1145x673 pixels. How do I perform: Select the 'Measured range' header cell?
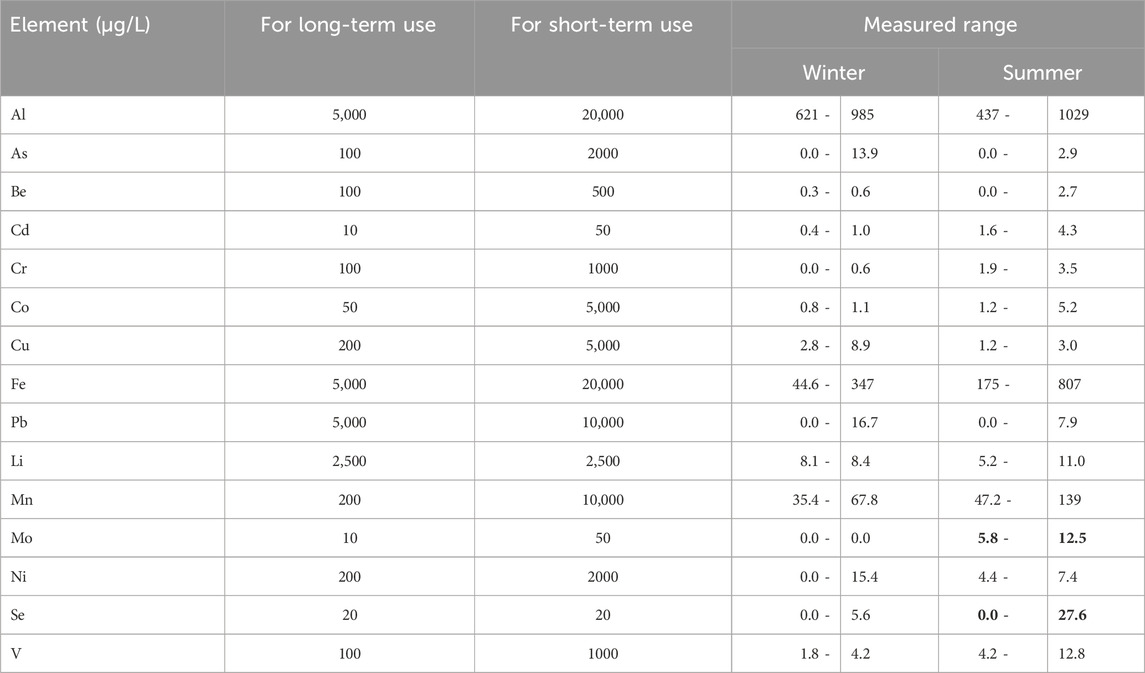tap(940, 25)
